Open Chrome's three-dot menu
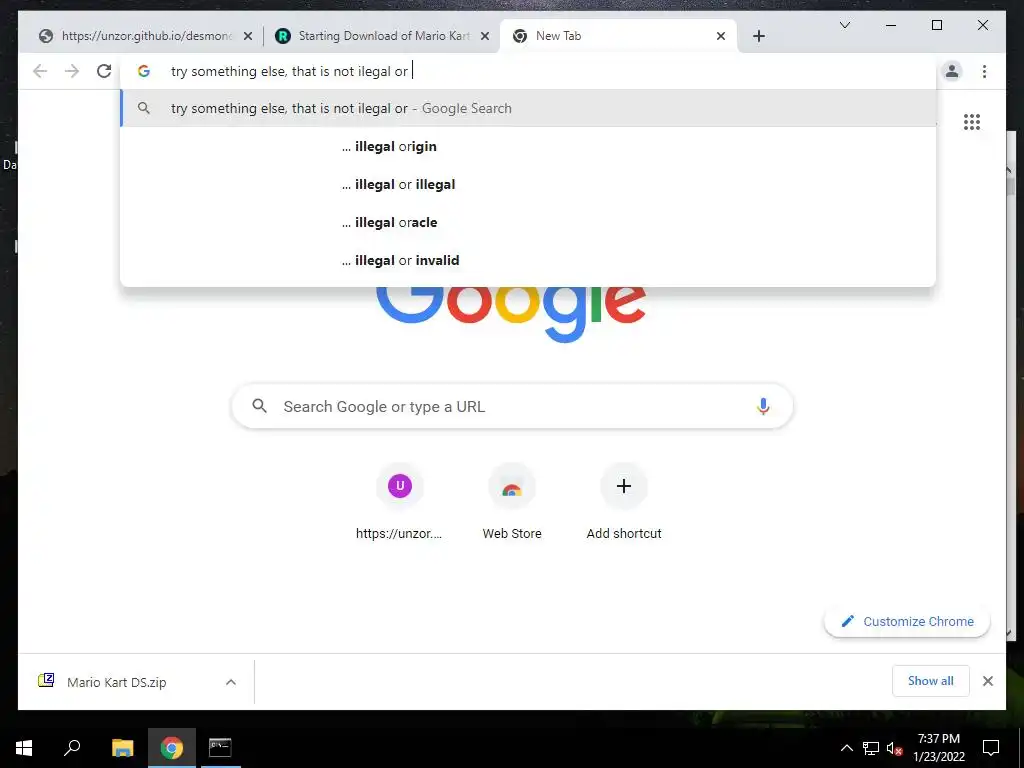 [984, 71]
